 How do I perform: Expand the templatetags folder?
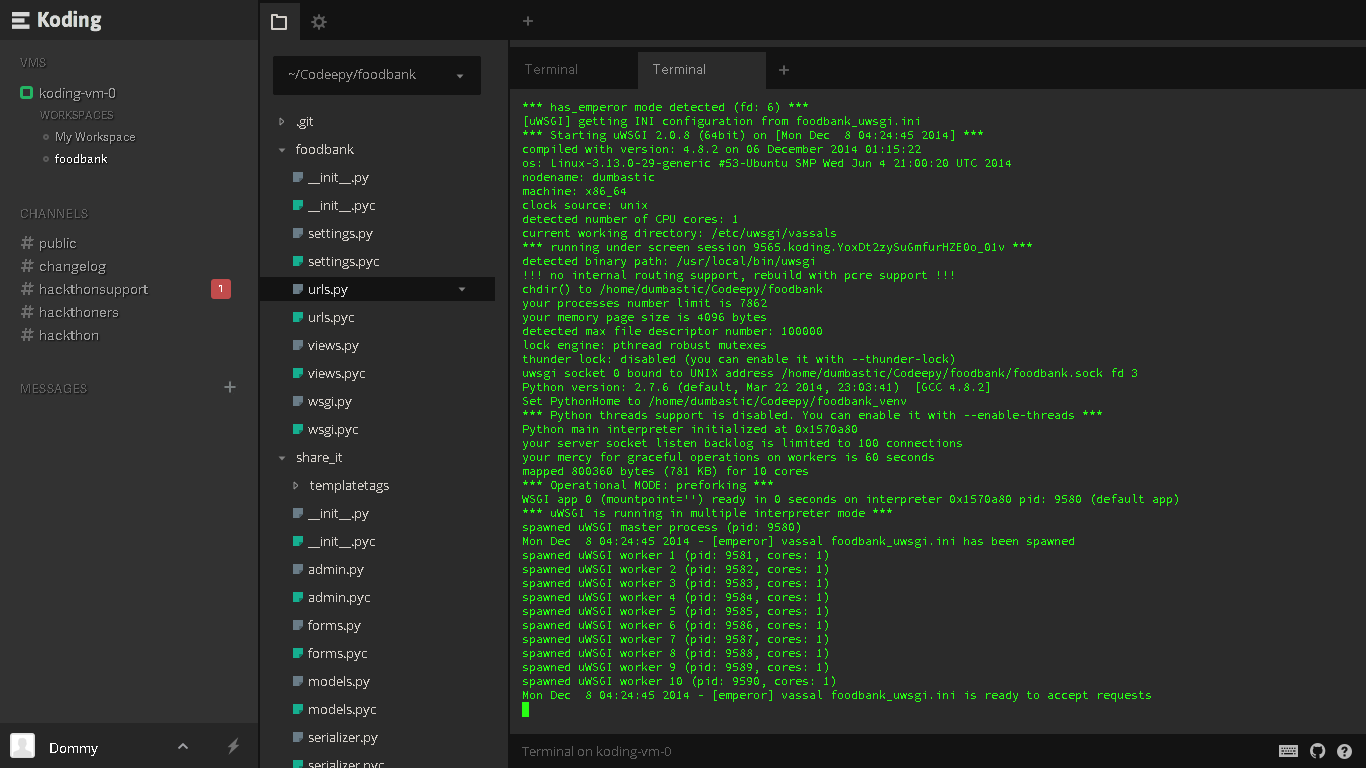click(x=295, y=485)
